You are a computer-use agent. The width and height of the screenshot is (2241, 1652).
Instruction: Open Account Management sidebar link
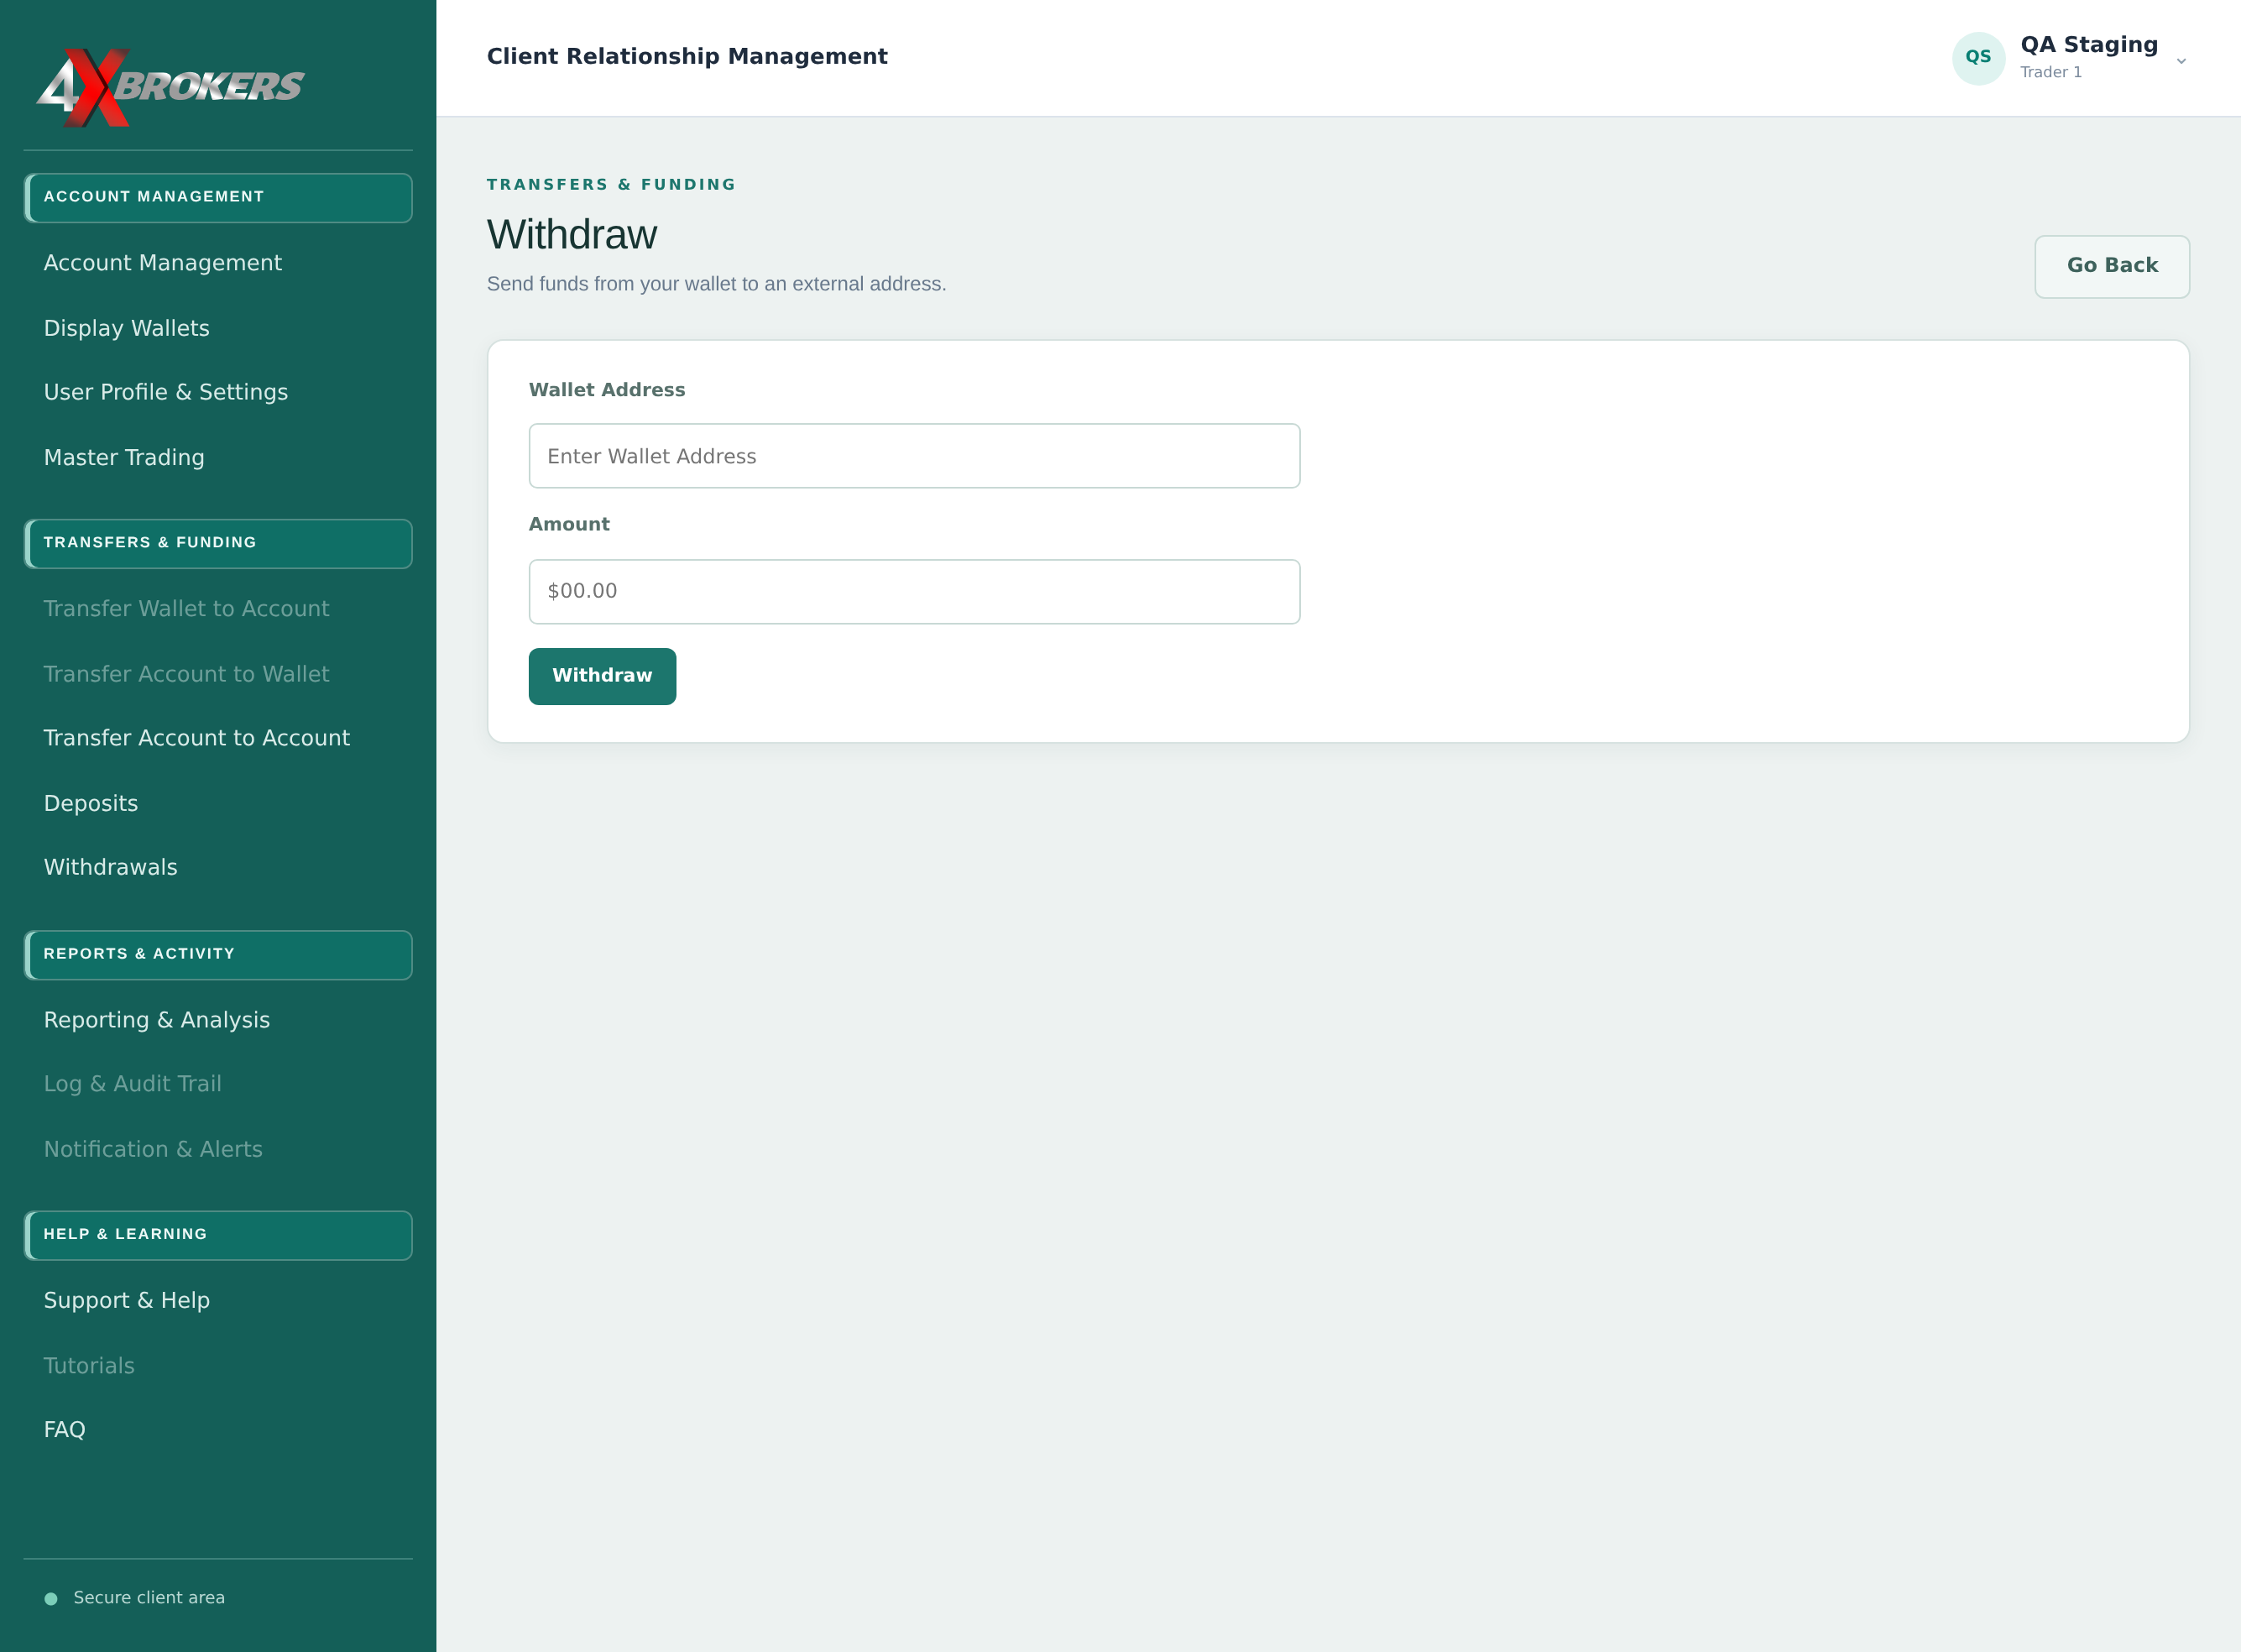coord(163,263)
